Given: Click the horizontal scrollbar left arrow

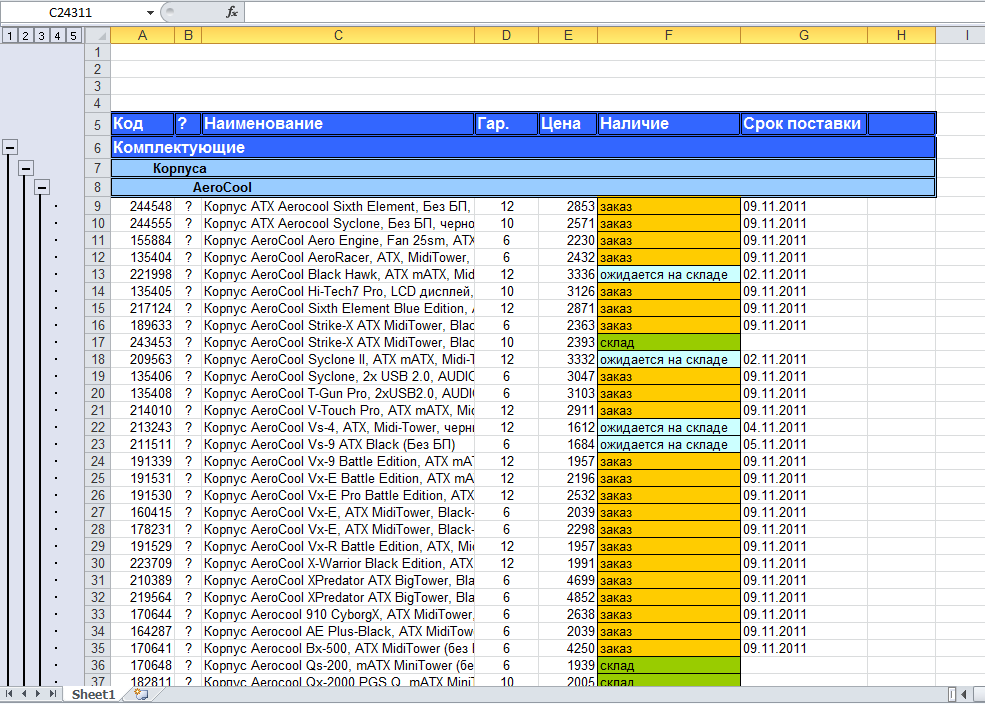Looking at the screenshot, I should [964, 695].
